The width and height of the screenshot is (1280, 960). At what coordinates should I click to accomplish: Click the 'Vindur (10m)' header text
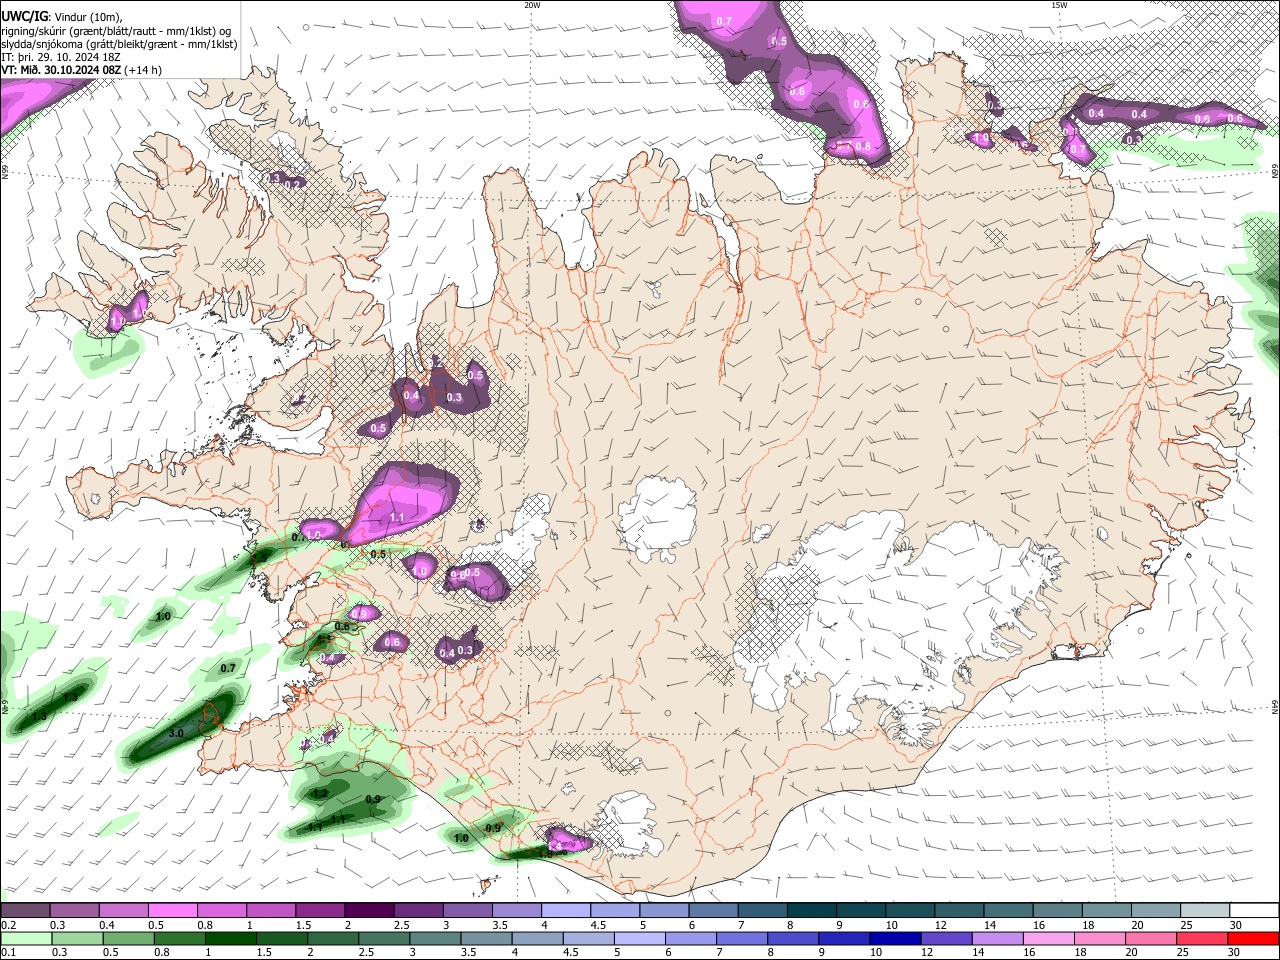[86, 17]
